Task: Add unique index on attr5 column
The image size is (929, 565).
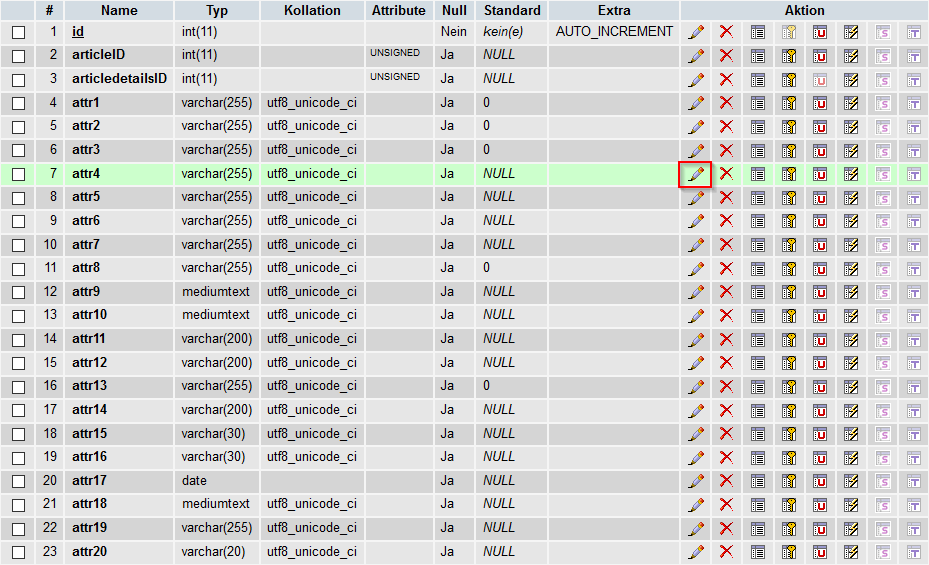Action: point(820,198)
